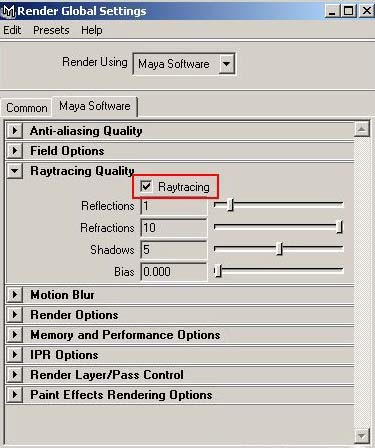Click the Shadows value field

tap(174, 250)
